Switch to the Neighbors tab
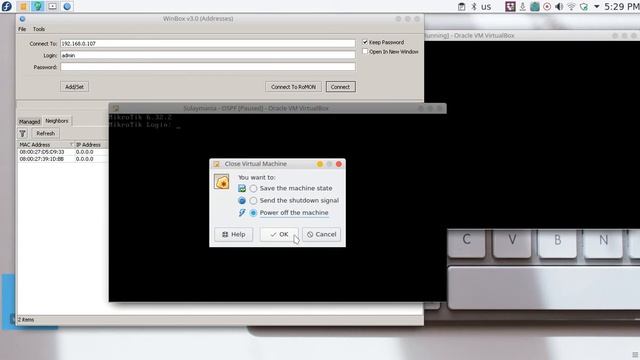The image size is (640, 360). point(57,121)
